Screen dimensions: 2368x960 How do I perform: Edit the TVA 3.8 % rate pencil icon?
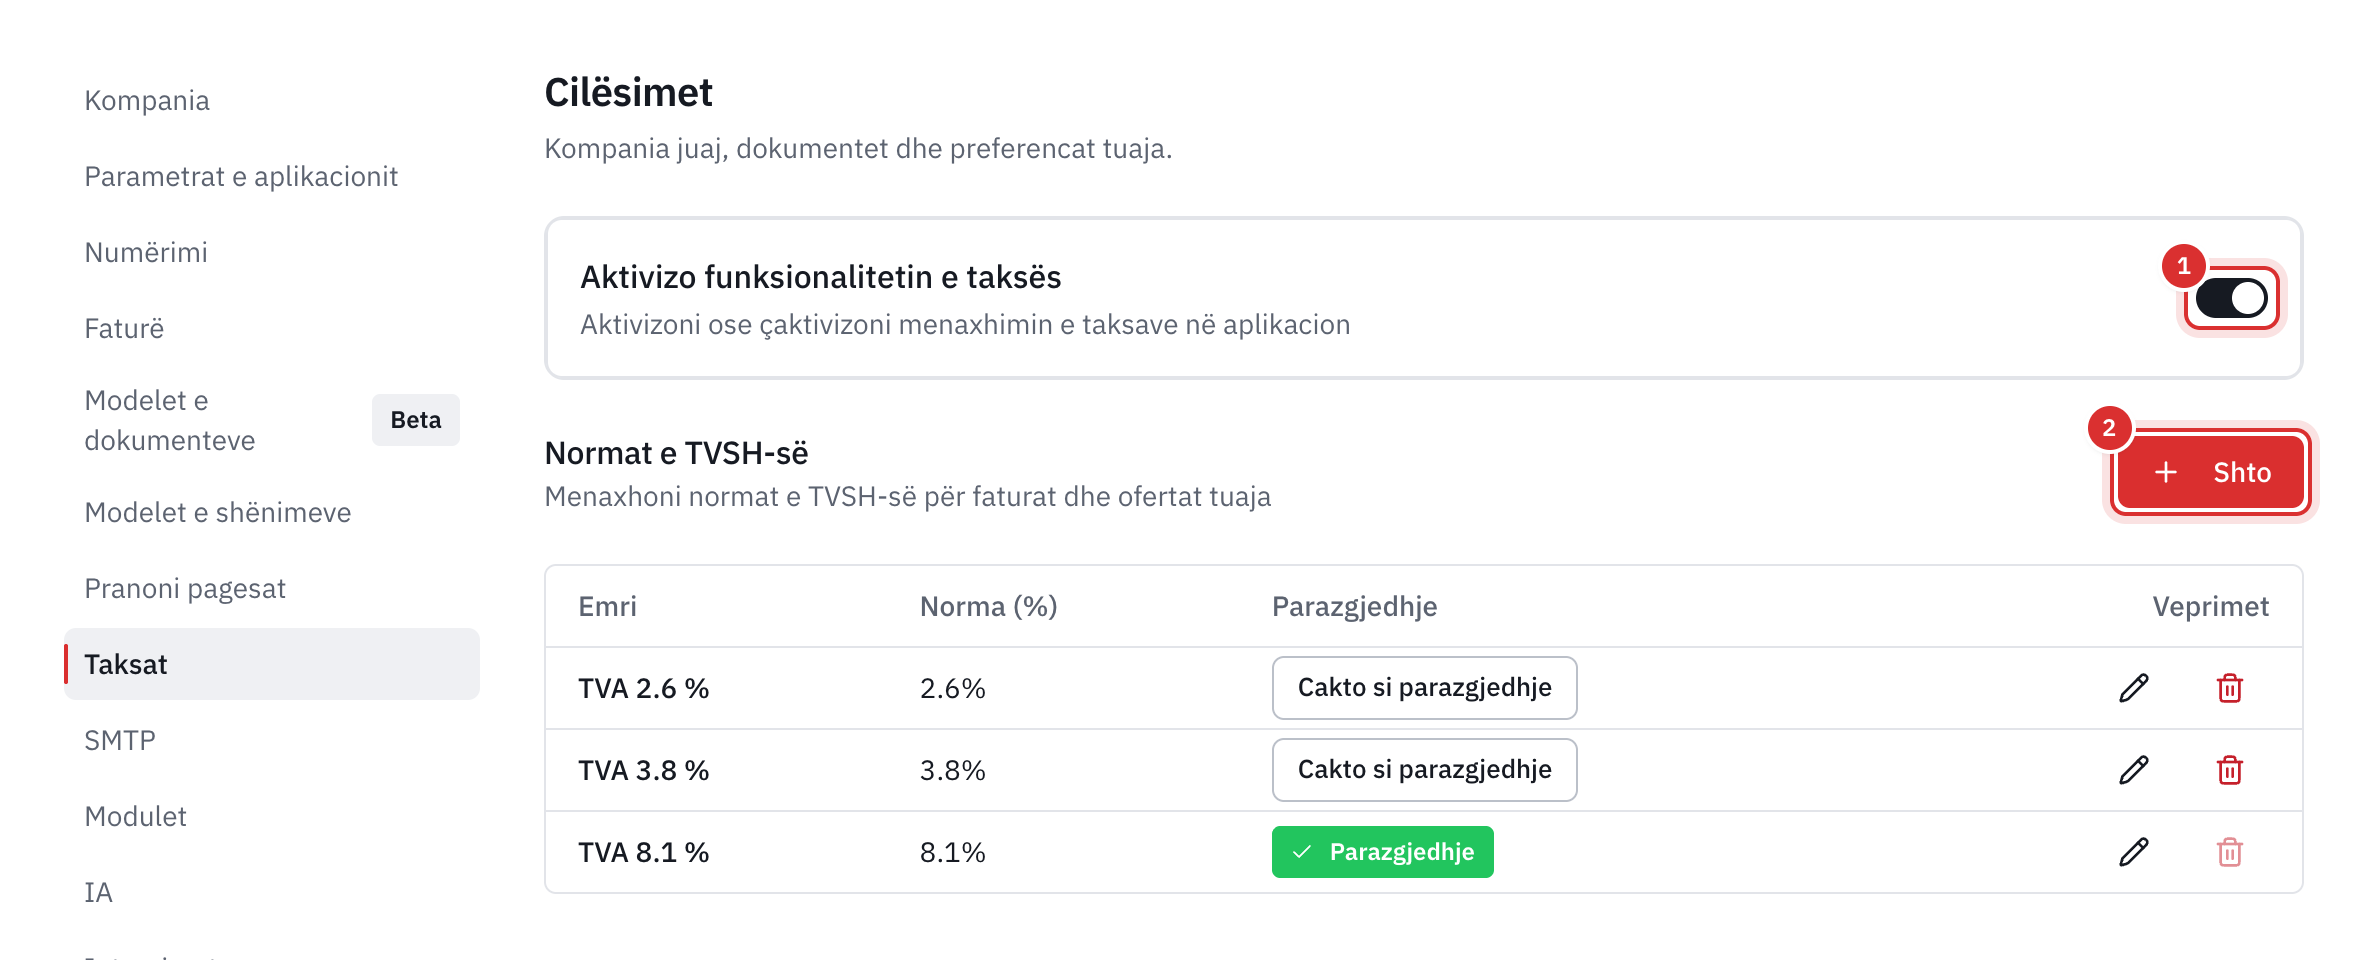pos(2133,770)
